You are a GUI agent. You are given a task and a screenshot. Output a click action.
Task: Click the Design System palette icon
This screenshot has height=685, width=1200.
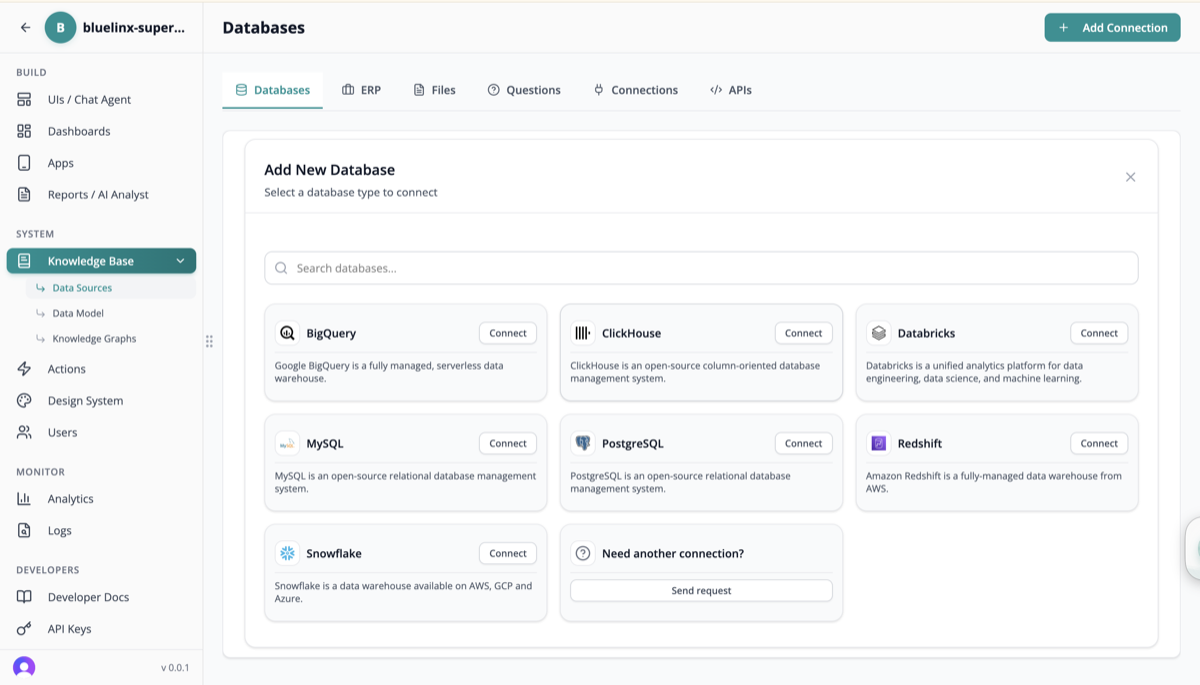point(24,401)
